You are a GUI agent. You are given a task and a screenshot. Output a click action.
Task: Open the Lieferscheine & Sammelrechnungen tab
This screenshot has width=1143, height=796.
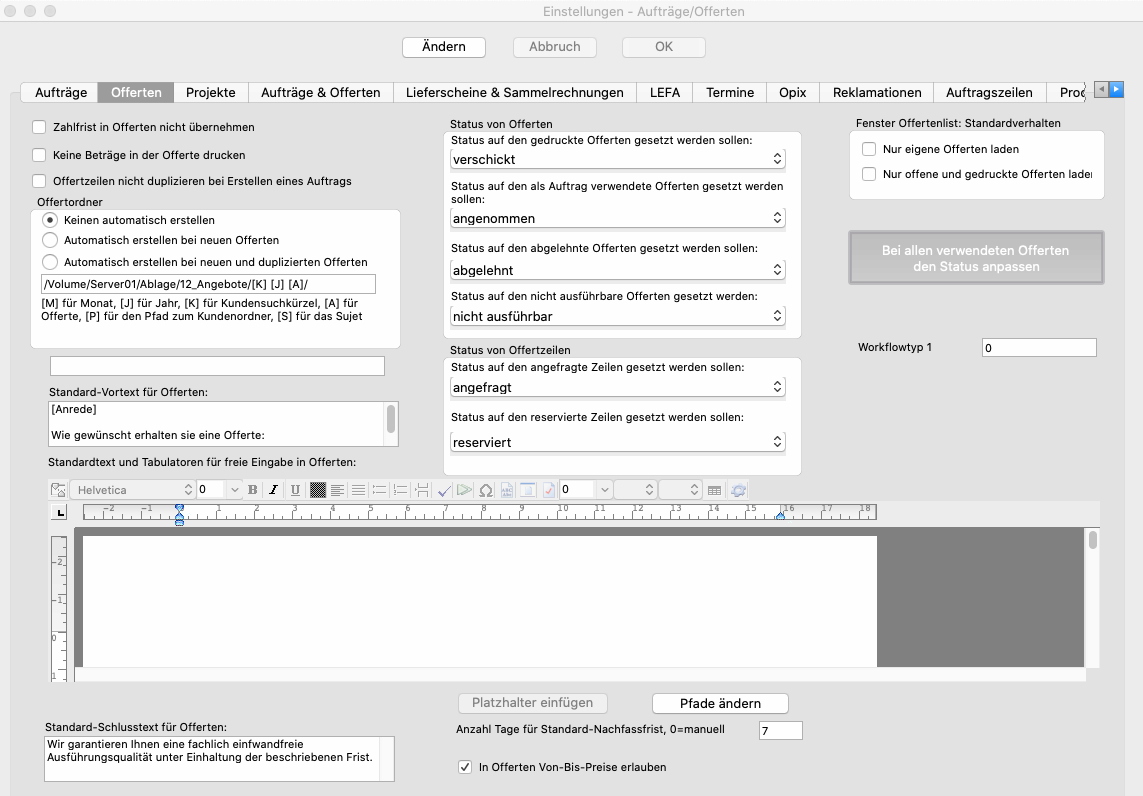click(x=514, y=92)
